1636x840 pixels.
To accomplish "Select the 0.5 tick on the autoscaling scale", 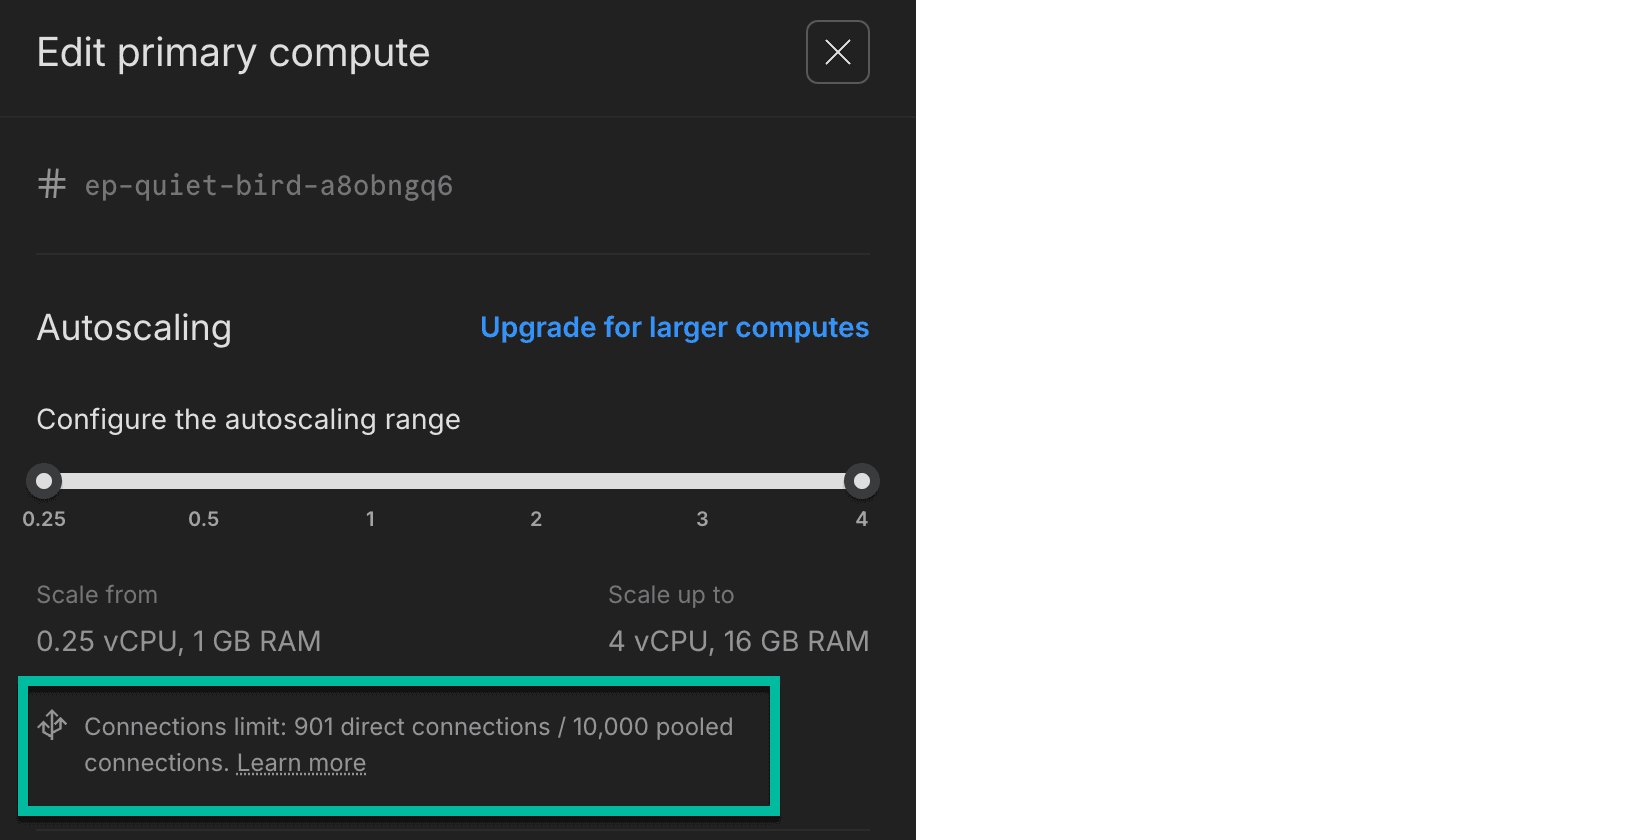I will pyautogui.click(x=204, y=519).
